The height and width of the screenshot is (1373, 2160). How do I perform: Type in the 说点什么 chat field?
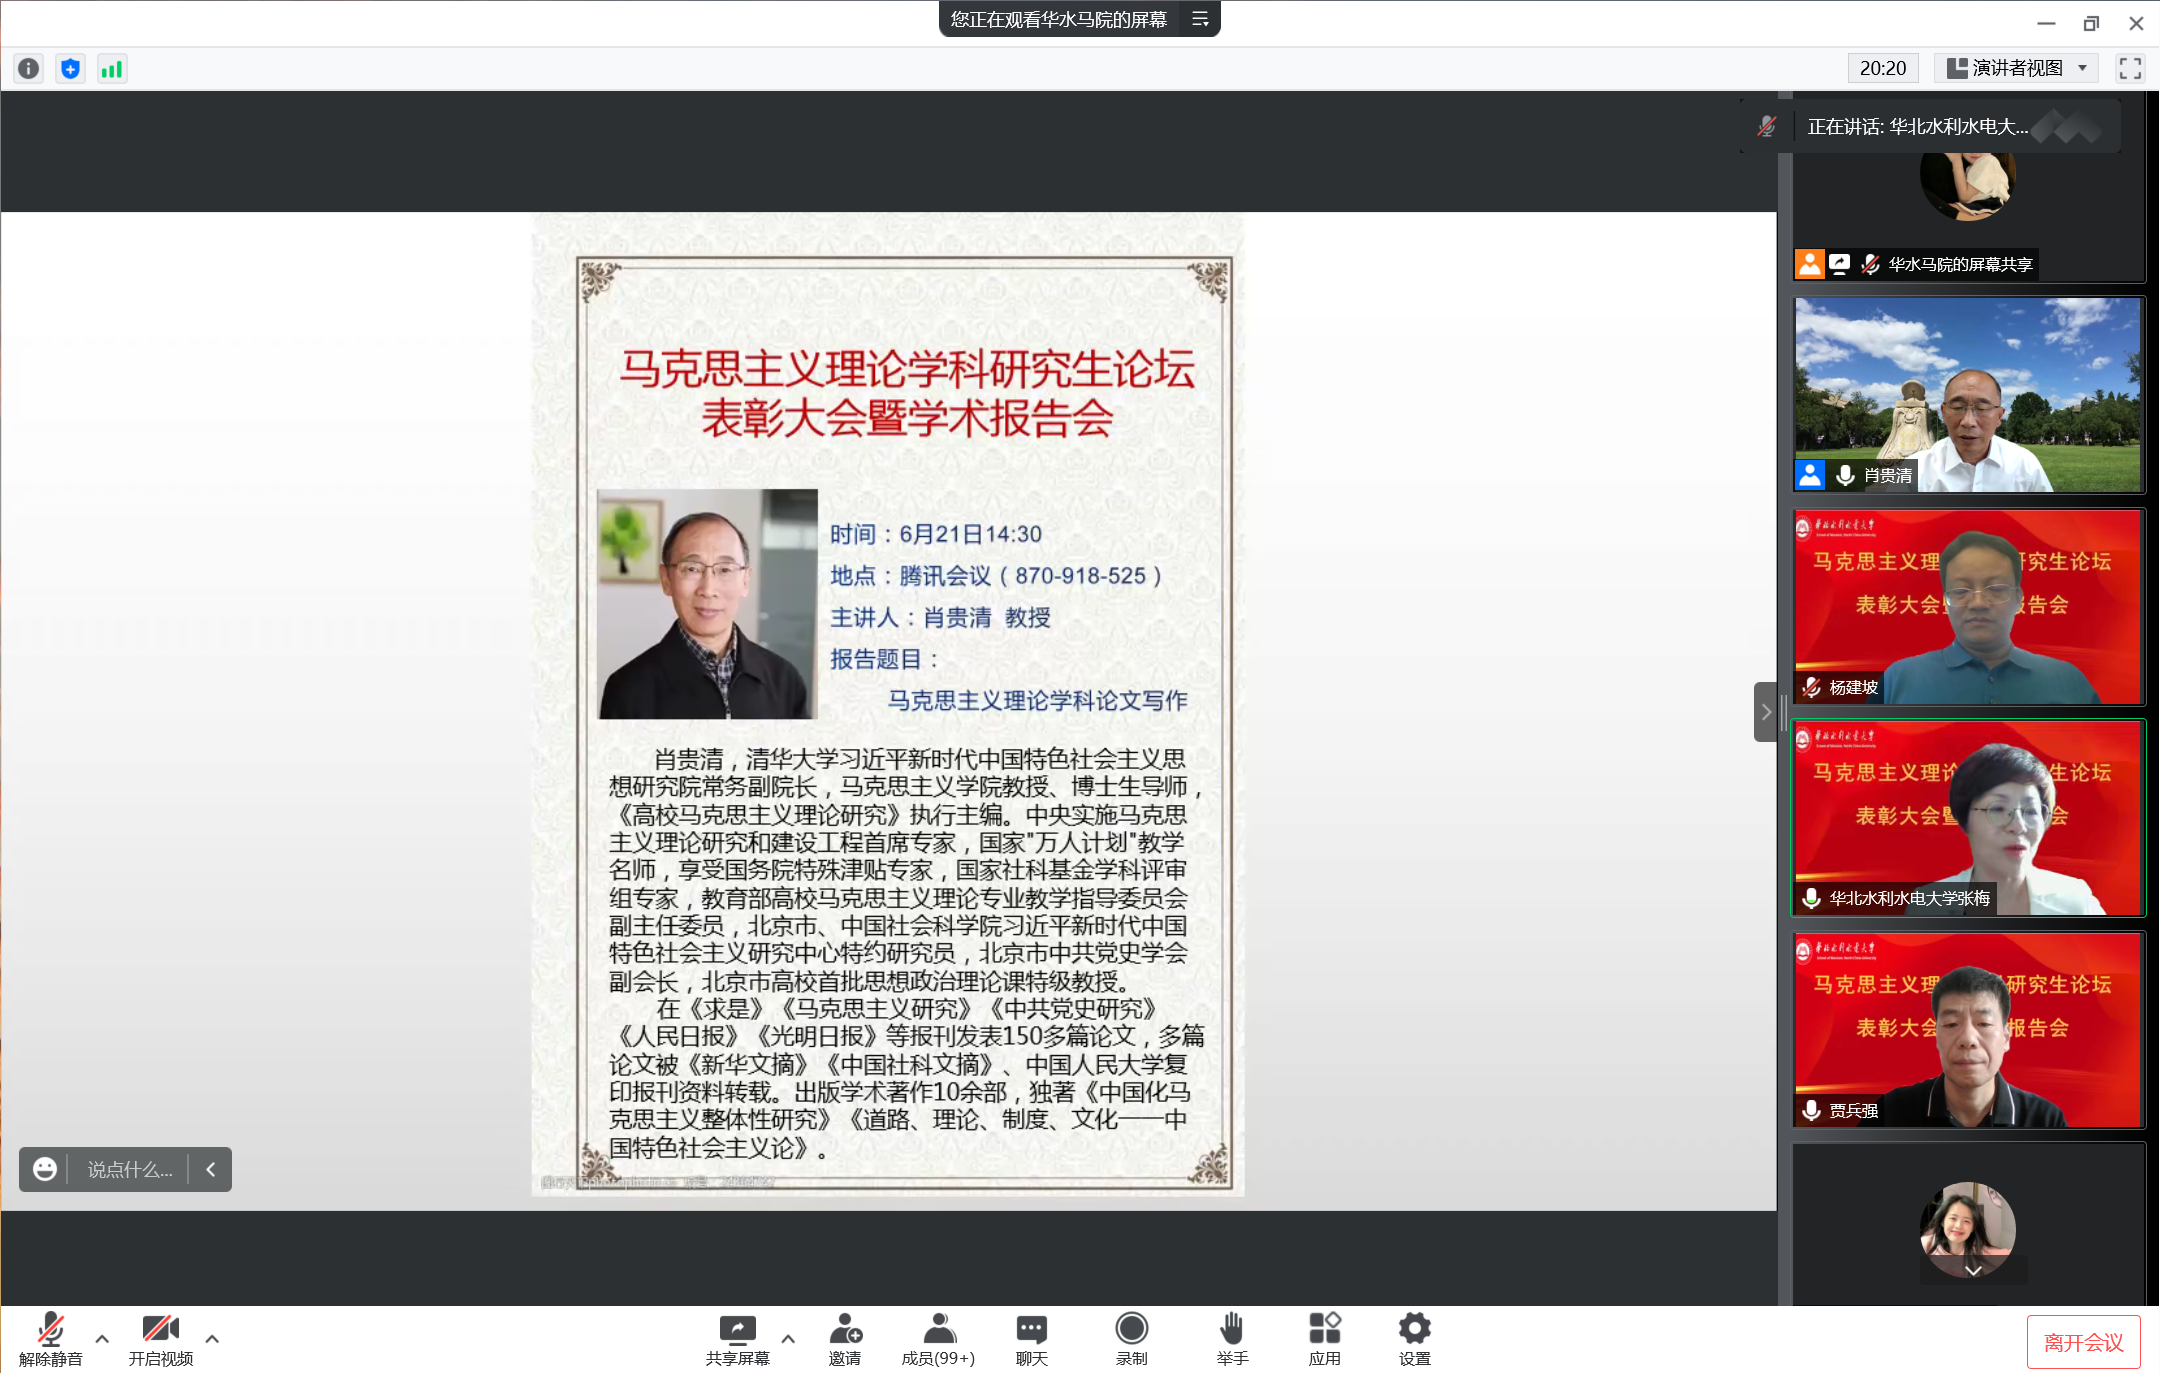pyautogui.click(x=130, y=1169)
